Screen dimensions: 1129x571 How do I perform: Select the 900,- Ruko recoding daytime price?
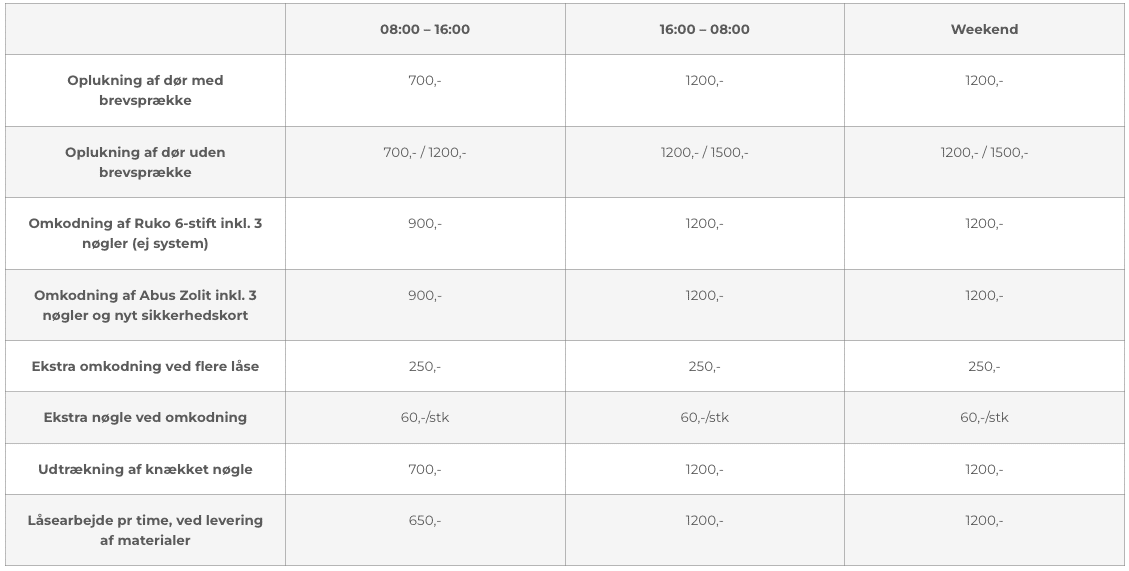pyautogui.click(x=425, y=224)
